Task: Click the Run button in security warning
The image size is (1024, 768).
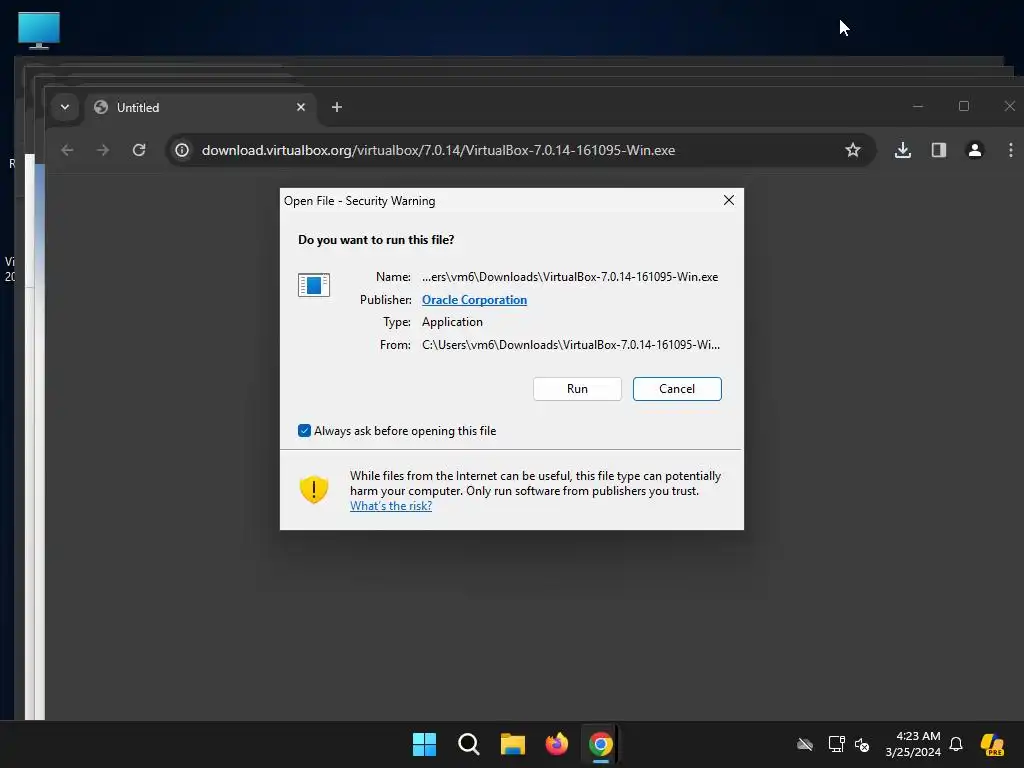Action: 577,389
